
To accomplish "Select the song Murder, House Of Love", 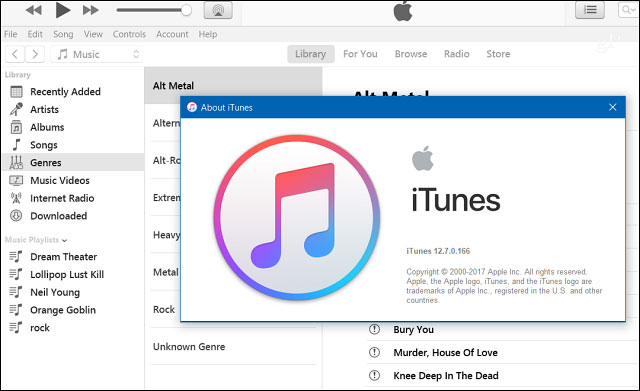I will pos(445,353).
